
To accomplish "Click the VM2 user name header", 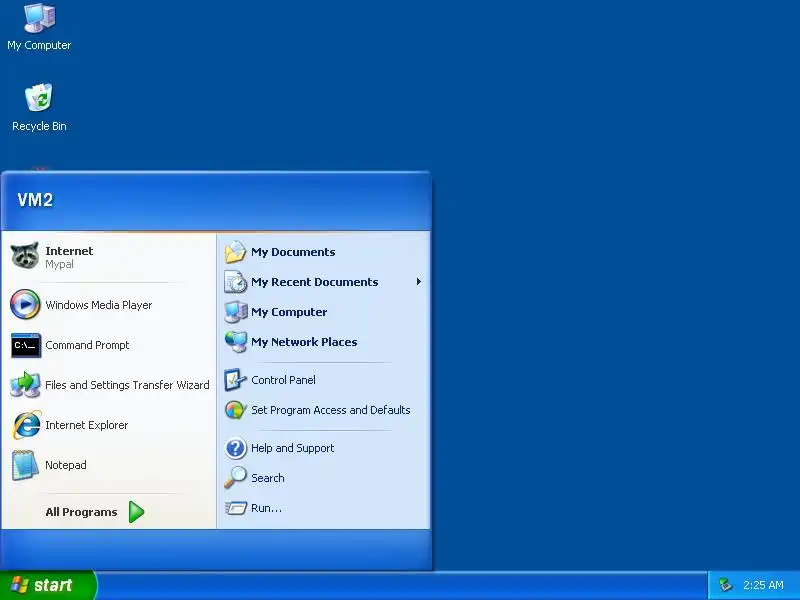I will (x=35, y=200).
